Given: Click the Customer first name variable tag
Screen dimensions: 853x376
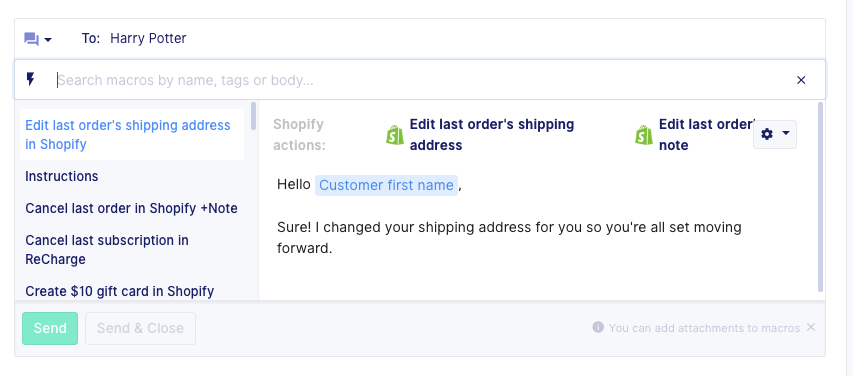Looking at the screenshot, I should tap(386, 185).
